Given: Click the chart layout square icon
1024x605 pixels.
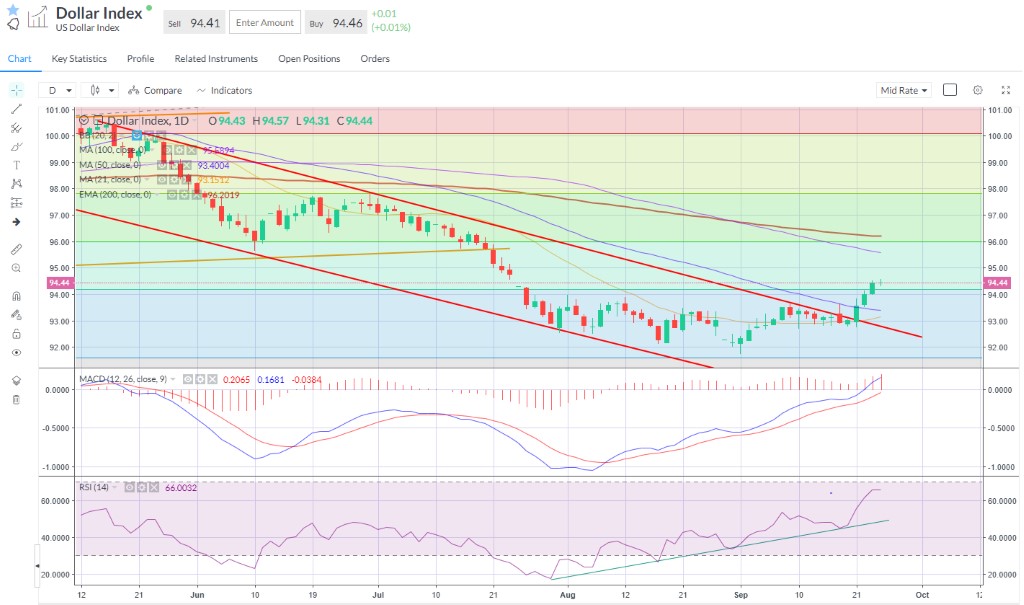Looking at the screenshot, I should (950, 90).
